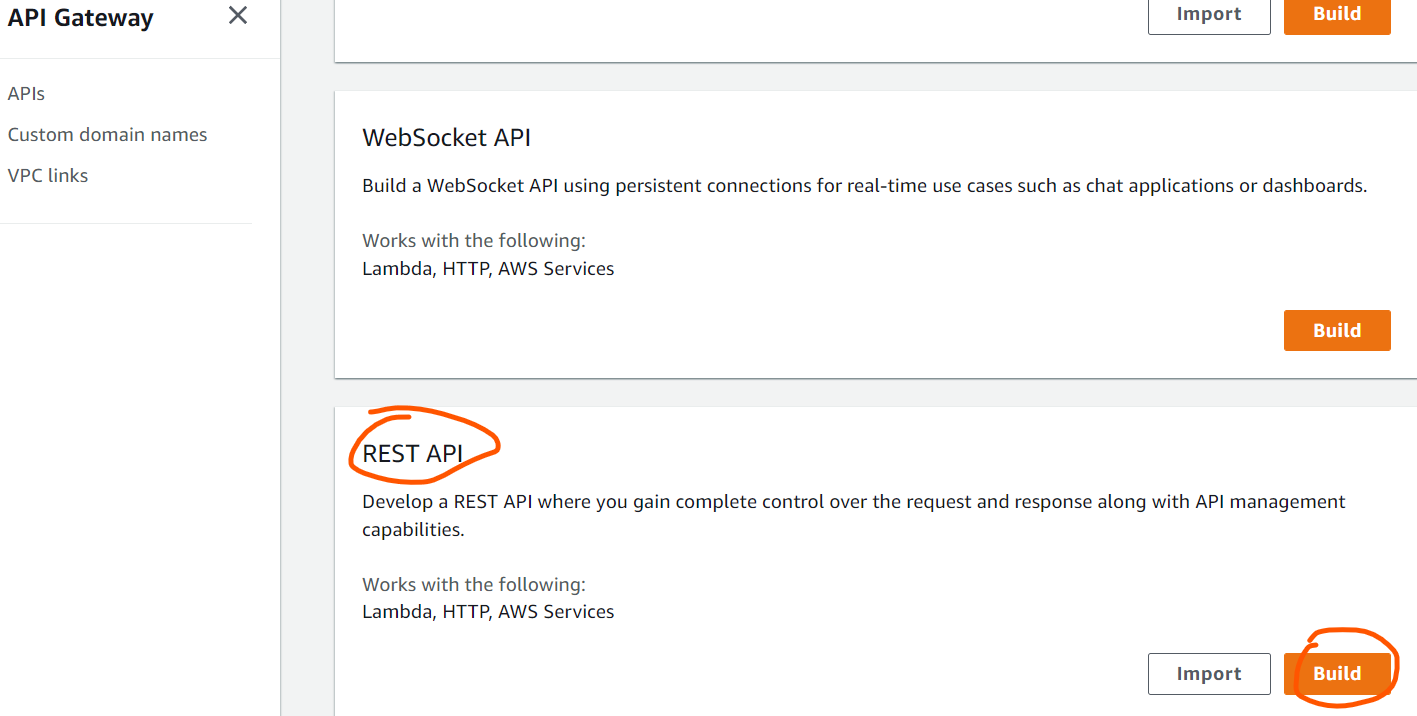Click the WebSocket persistent connections description
Viewport: 1417px width, 716px height.
coord(864,186)
